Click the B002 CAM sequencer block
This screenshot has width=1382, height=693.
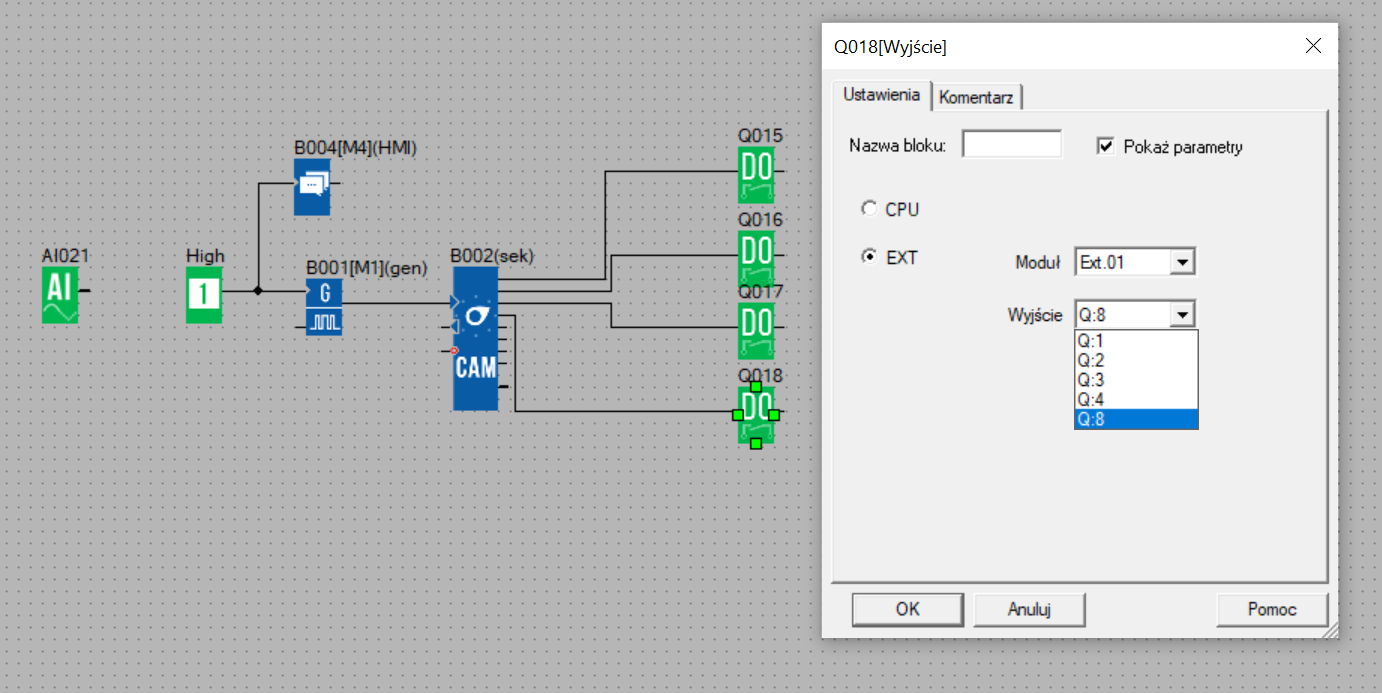[x=475, y=339]
